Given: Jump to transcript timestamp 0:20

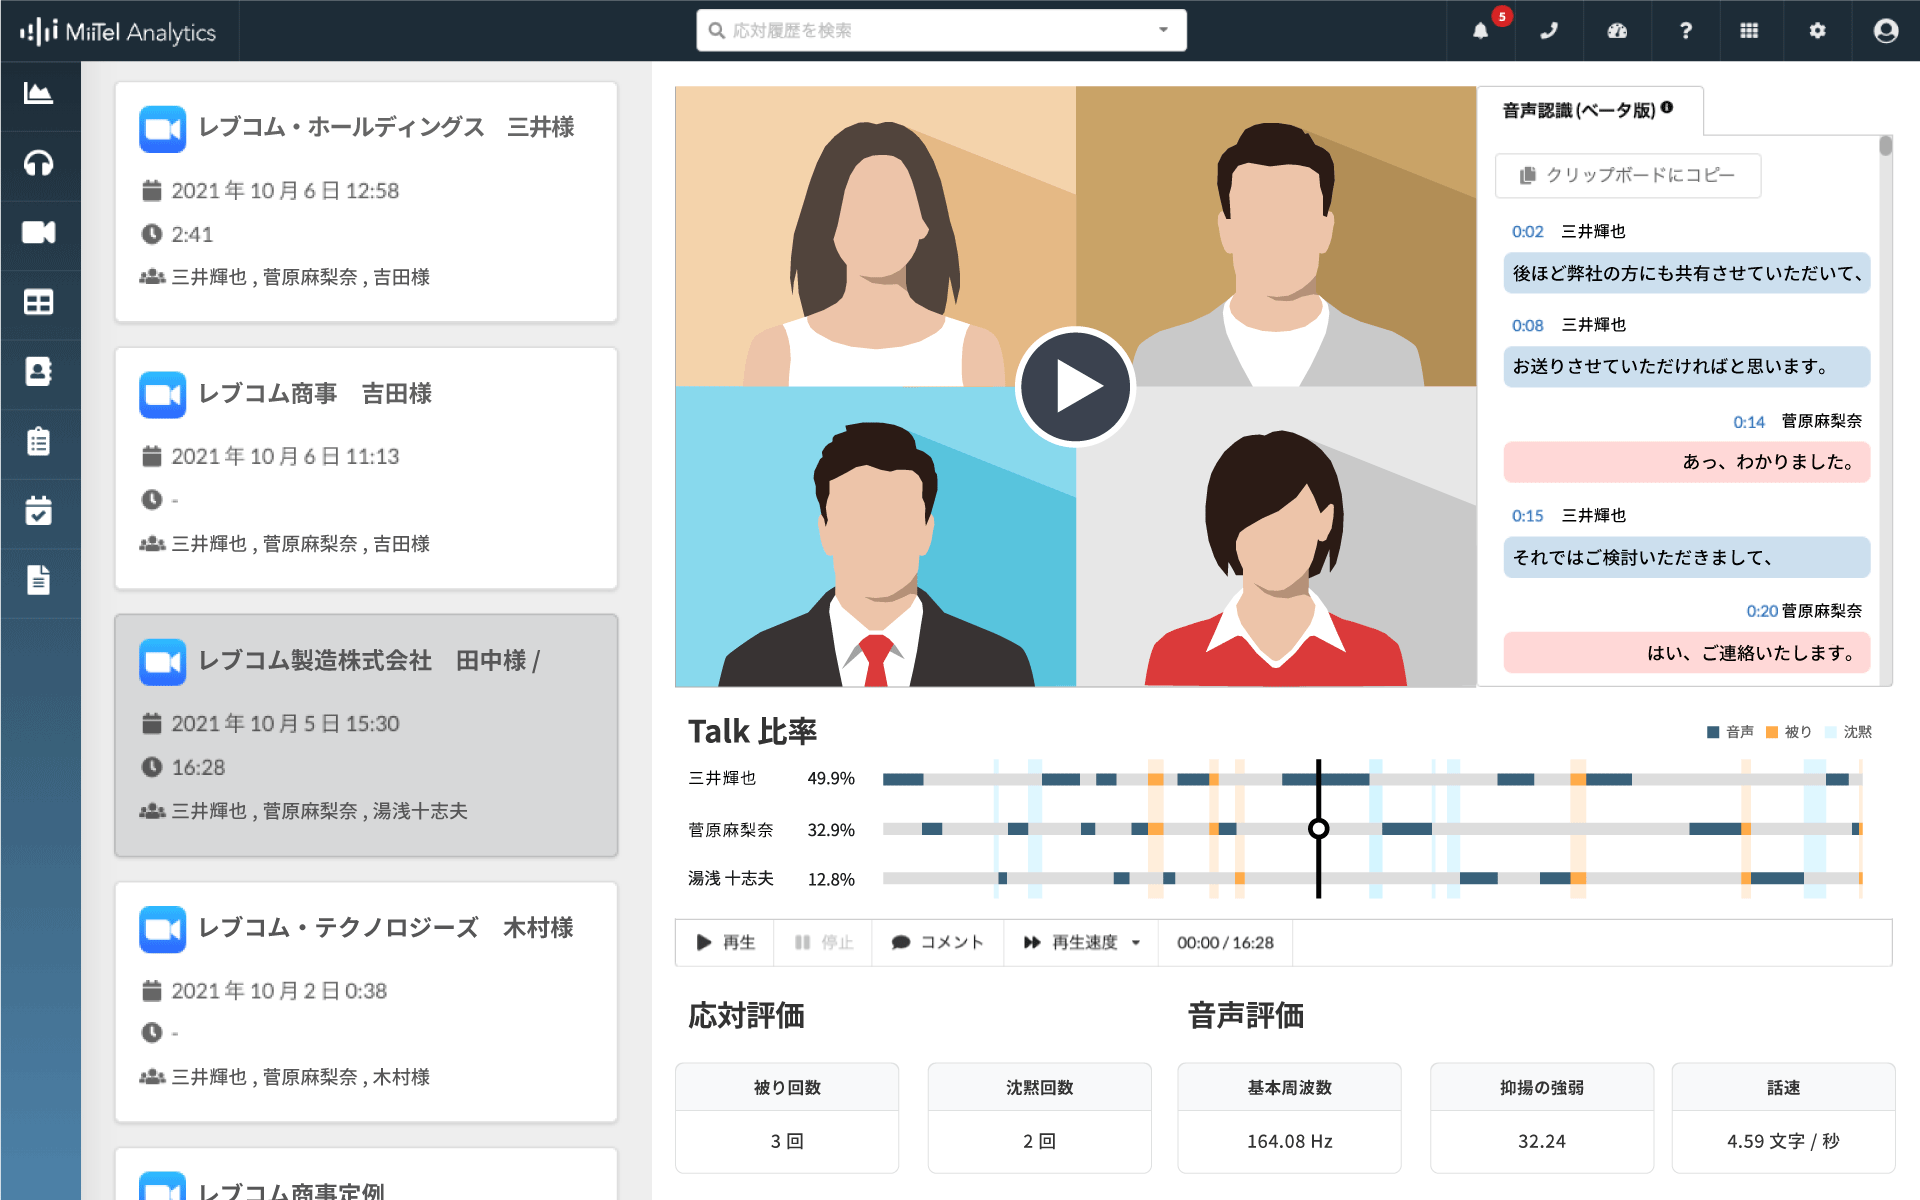Looking at the screenshot, I should (x=1762, y=611).
